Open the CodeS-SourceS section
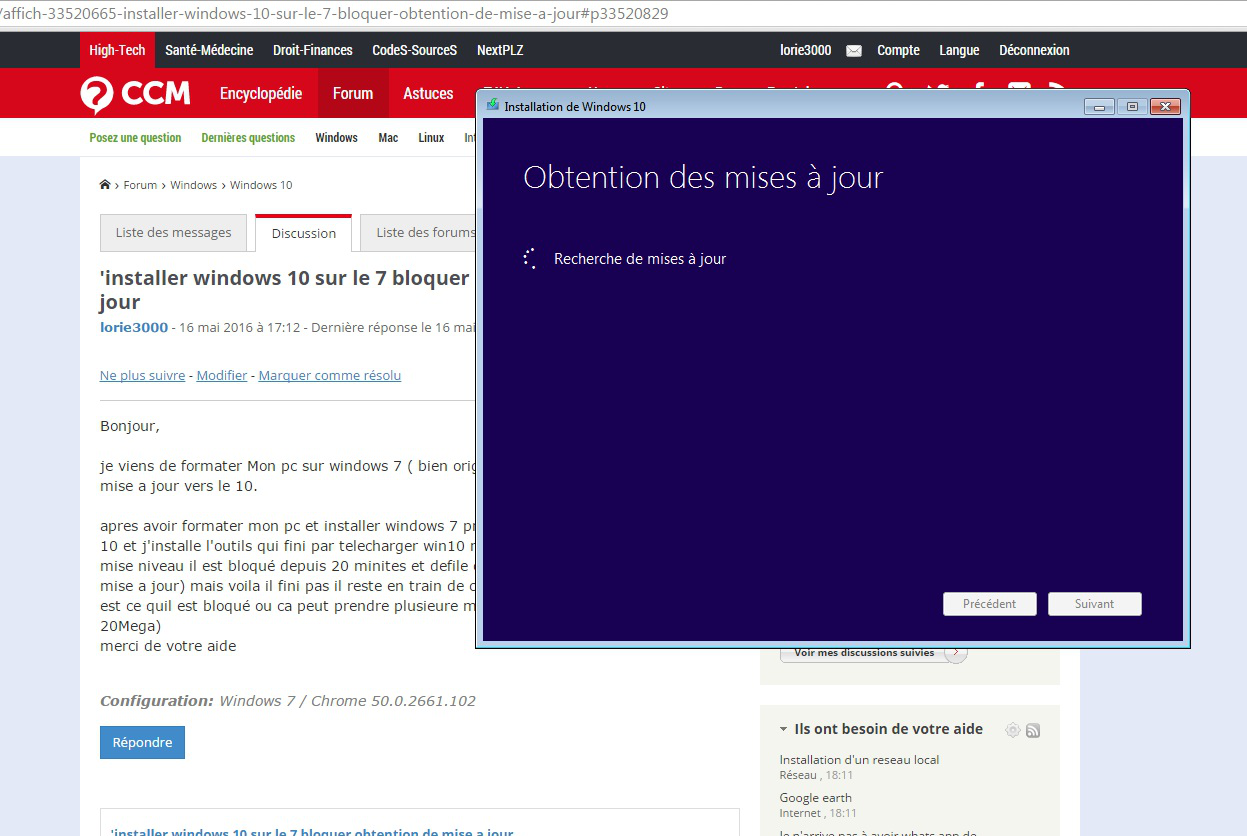This screenshot has height=836, width=1247. pos(414,50)
